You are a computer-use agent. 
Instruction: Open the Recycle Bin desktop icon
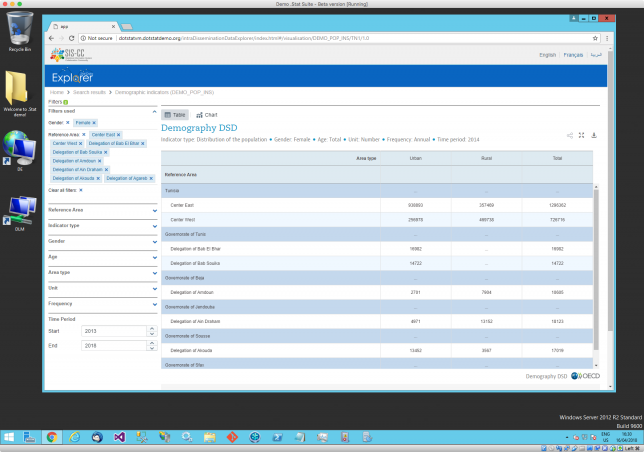[19, 31]
